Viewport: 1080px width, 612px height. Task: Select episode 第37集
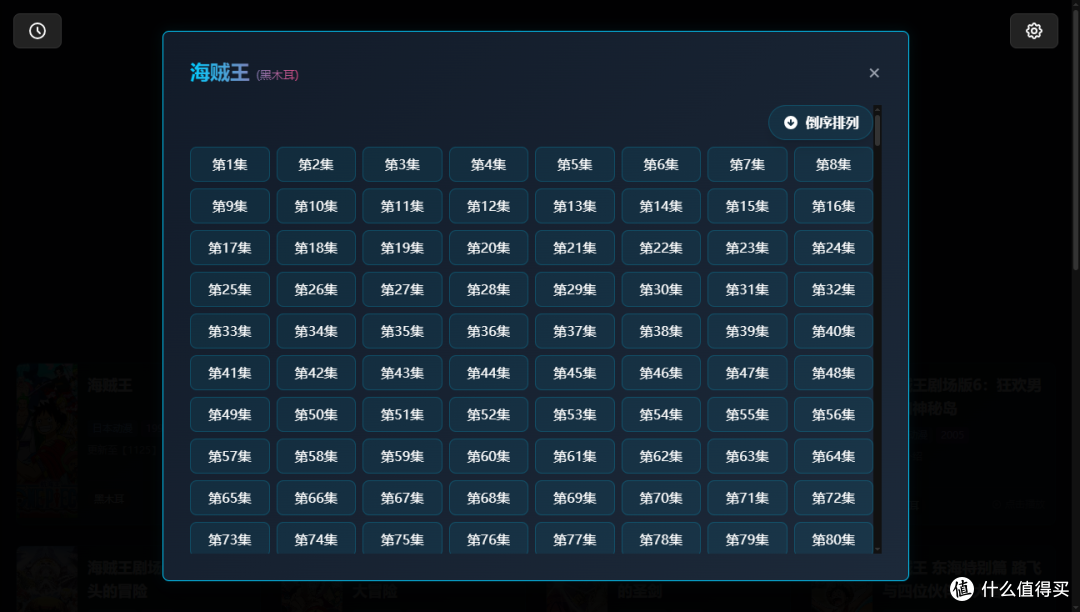pyautogui.click(x=574, y=331)
